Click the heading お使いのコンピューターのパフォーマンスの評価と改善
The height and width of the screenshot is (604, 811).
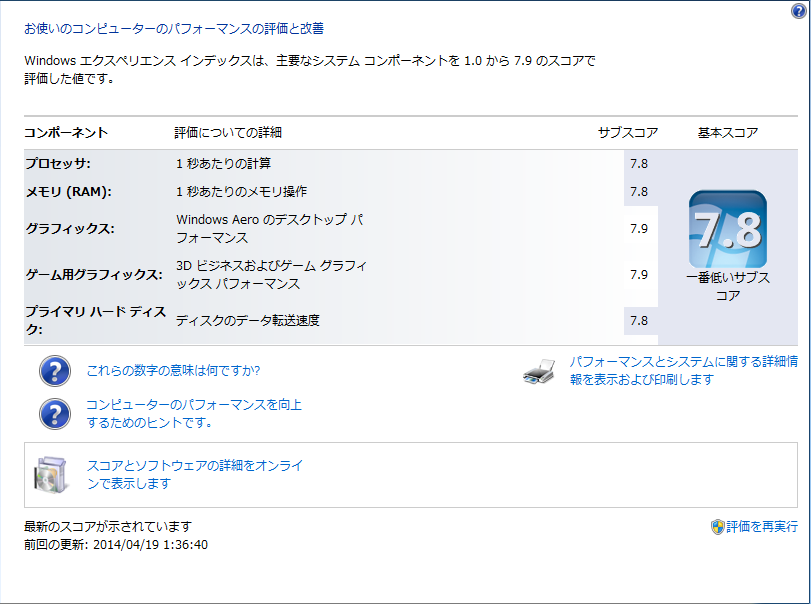[174, 28]
